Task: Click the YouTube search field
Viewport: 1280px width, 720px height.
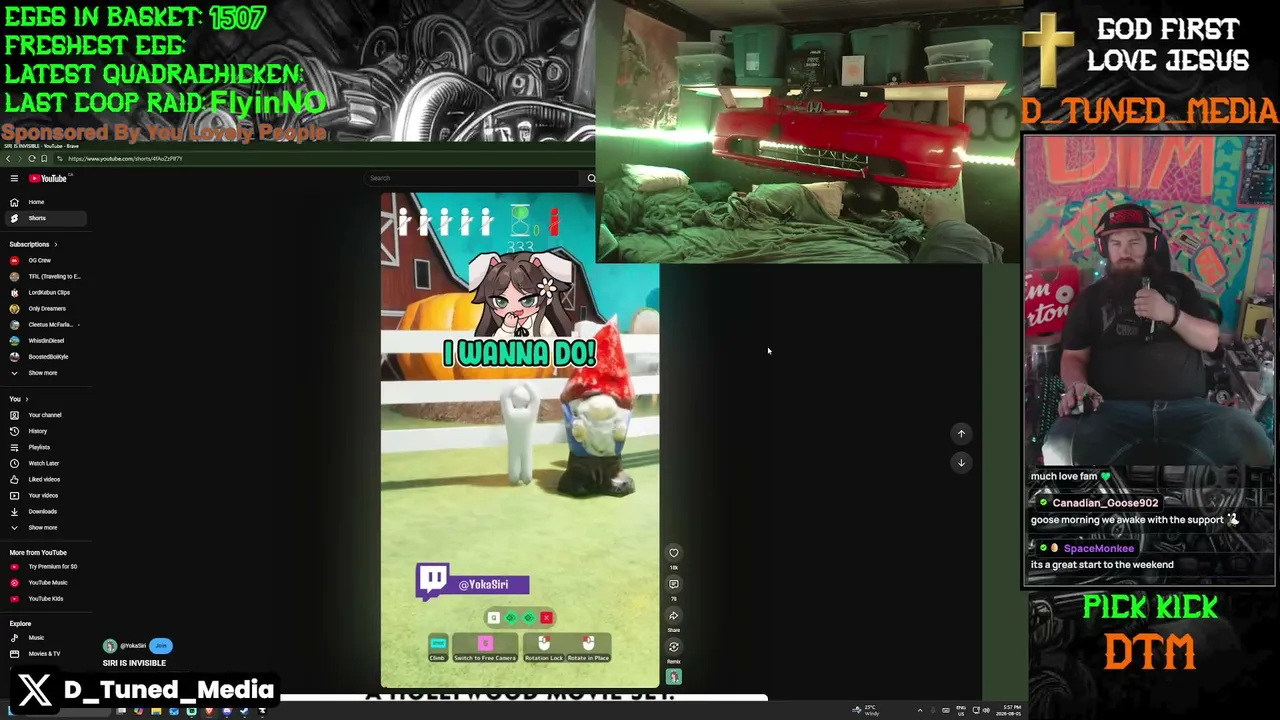Action: pyautogui.click(x=474, y=178)
